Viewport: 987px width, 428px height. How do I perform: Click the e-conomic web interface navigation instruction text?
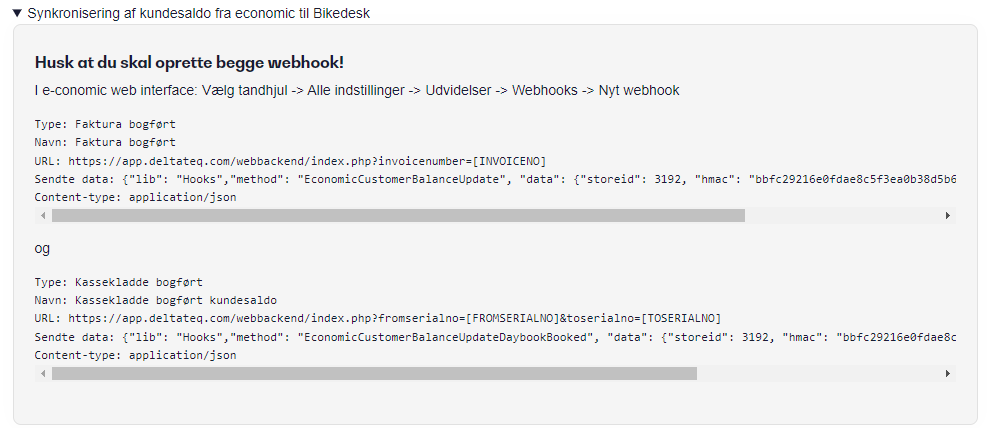pyautogui.click(x=357, y=91)
